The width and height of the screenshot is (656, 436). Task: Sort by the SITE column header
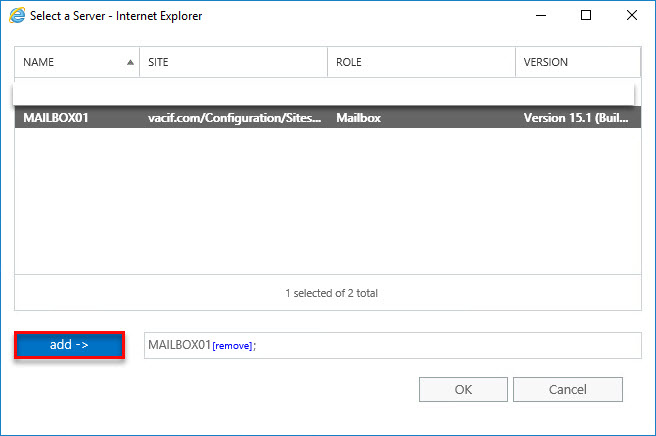[x=233, y=62]
